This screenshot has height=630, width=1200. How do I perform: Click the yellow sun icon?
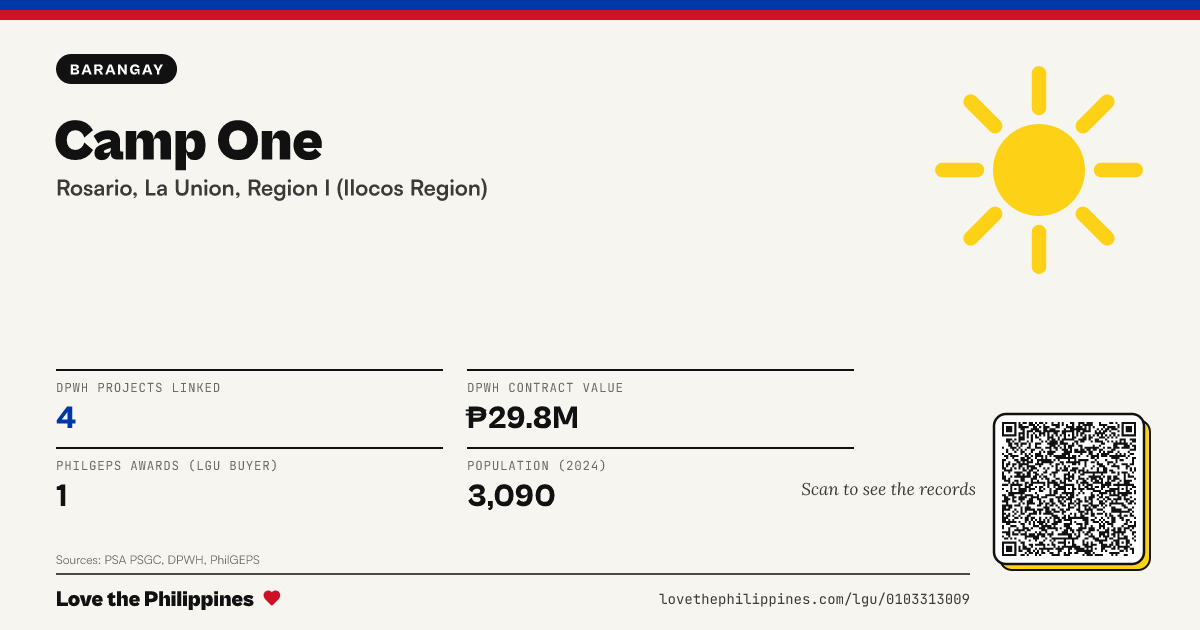1039,170
